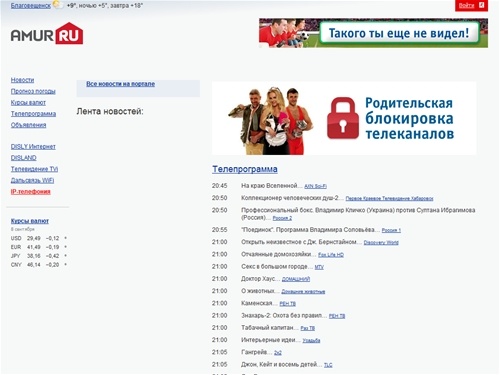This screenshot has height=375, width=500.
Task: Open Прогноз погоды in the side menu
Action: pyautogui.click(x=33, y=91)
